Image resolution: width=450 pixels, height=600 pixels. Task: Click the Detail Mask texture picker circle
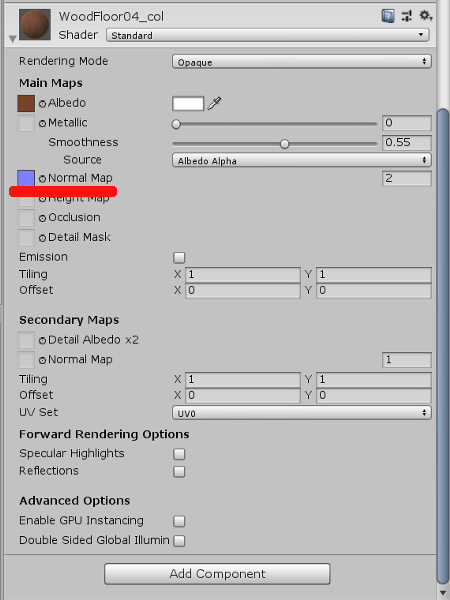click(42, 238)
